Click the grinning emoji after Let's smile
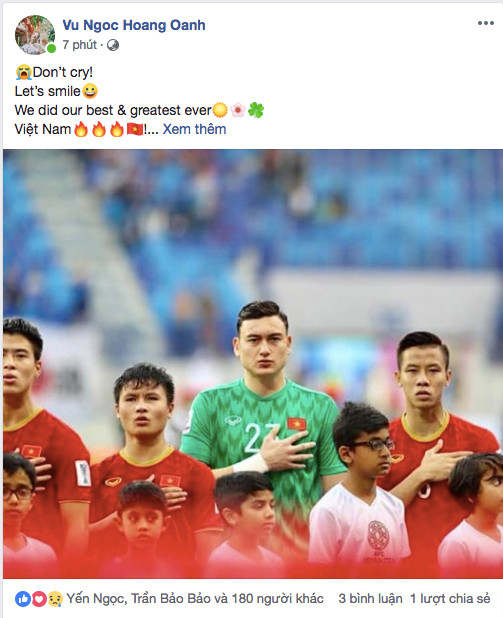This screenshot has width=503, height=618. (x=90, y=91)
